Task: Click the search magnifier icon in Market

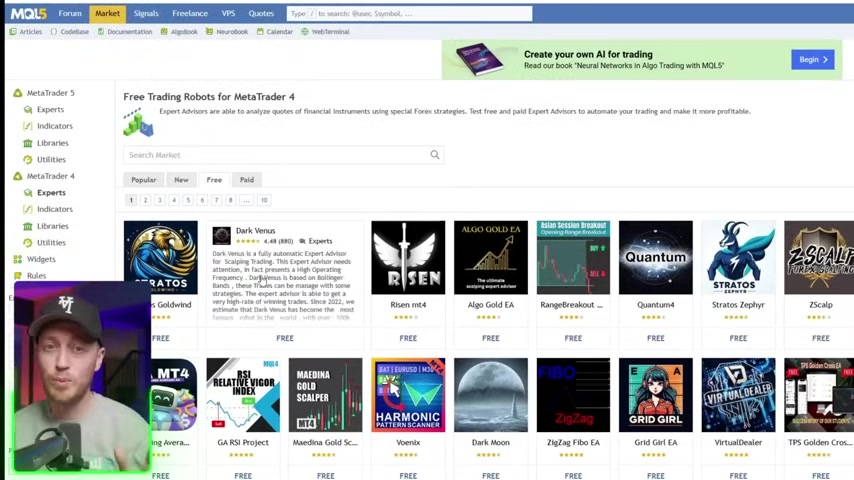Action: point(434,155)
